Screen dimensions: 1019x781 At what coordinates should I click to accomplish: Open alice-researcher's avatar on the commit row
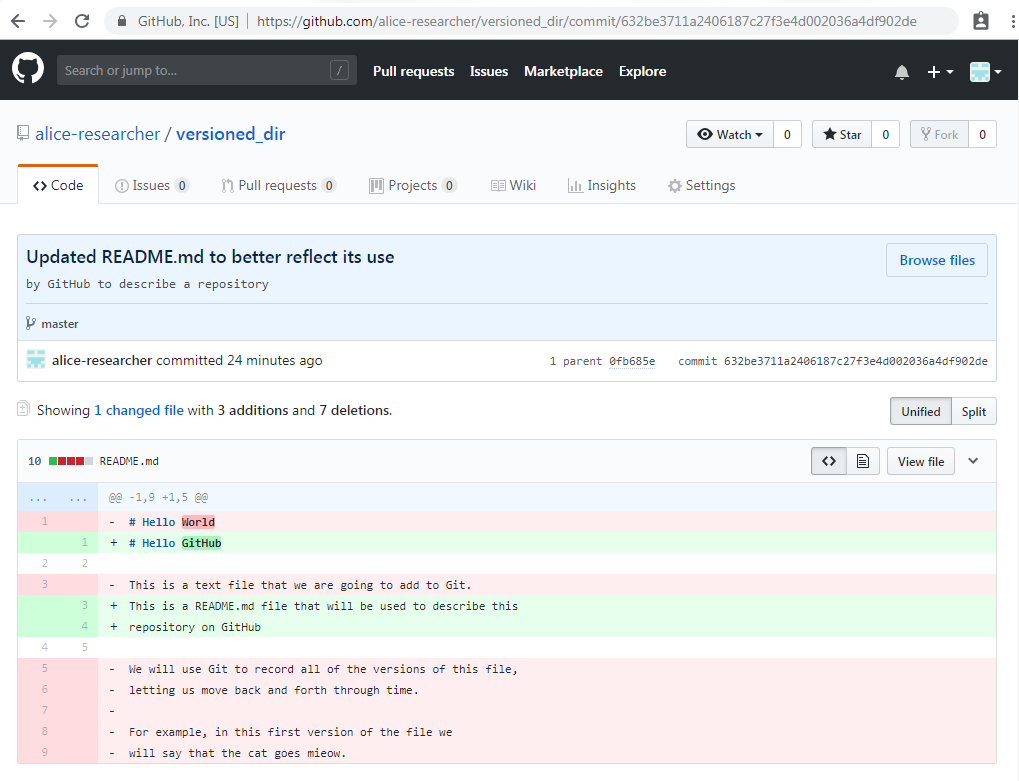[x=36, y=359]
